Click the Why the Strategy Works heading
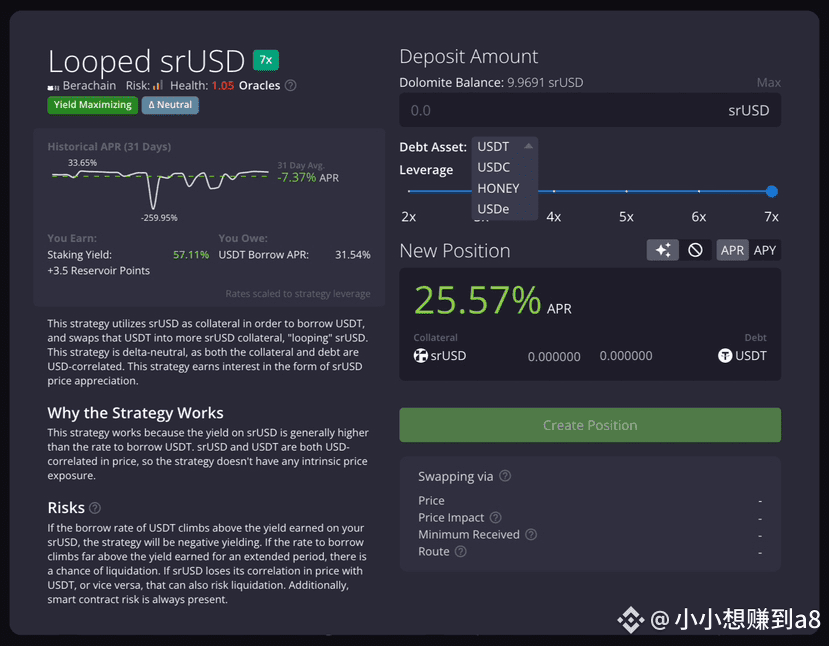Image resolution: width=829 pixels, height=646 pixels. (135, 412)
